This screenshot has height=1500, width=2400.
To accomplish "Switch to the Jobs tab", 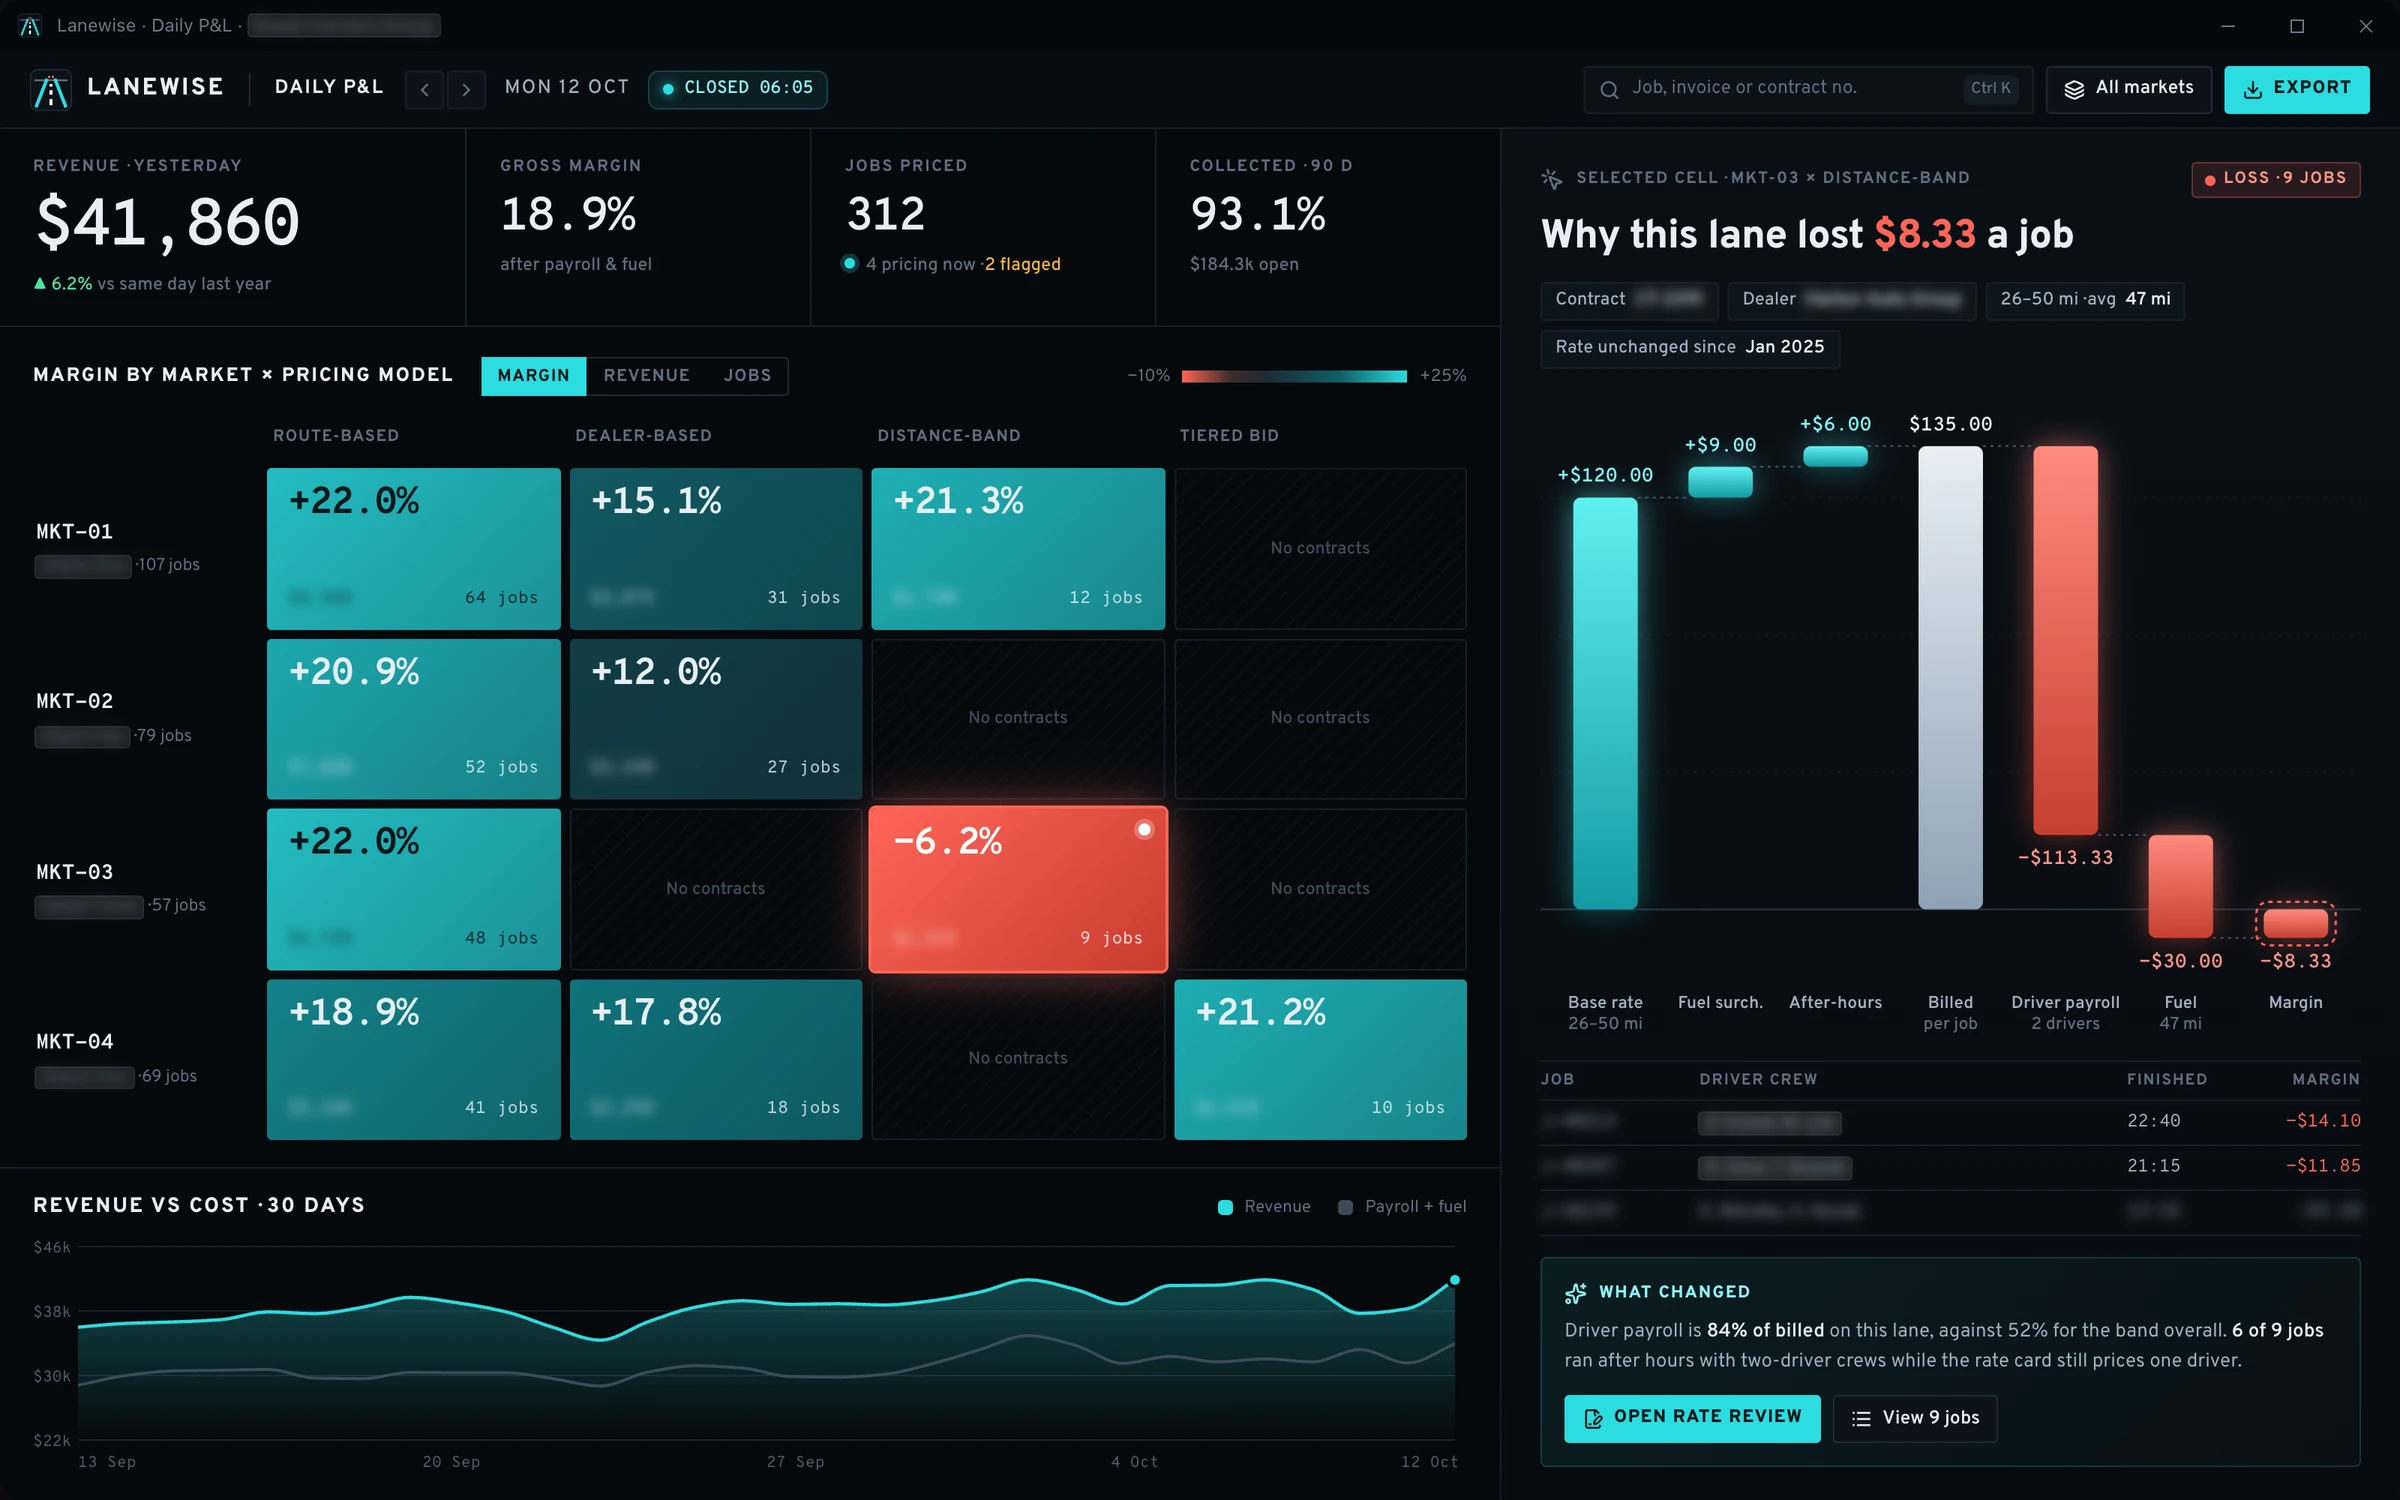I will [x=747, y=376].
